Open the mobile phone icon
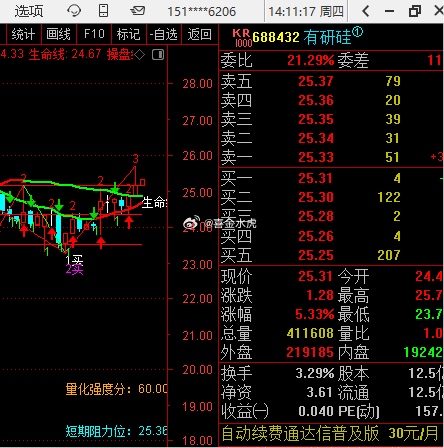444x448 pixels. click(104, 10)
